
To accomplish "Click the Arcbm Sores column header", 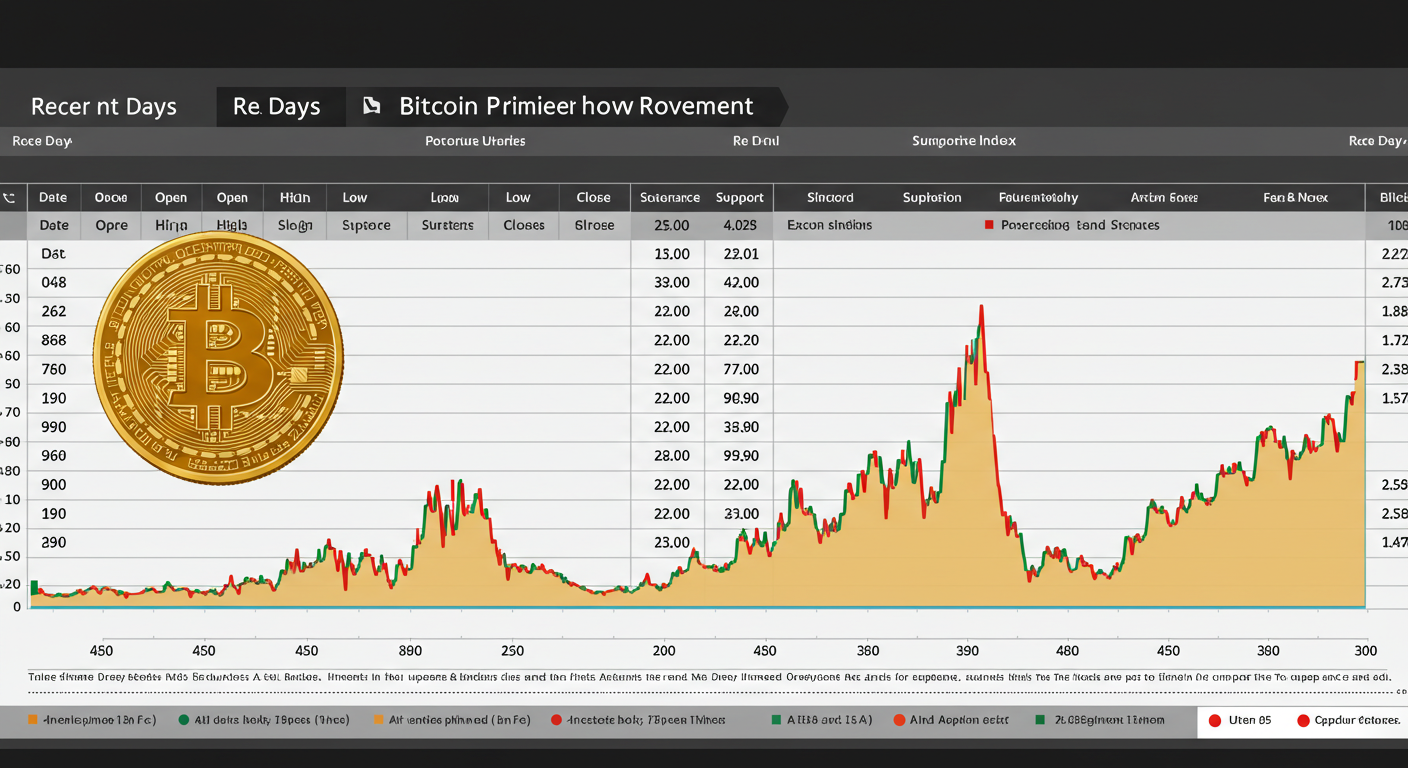I will point(1164,198).
